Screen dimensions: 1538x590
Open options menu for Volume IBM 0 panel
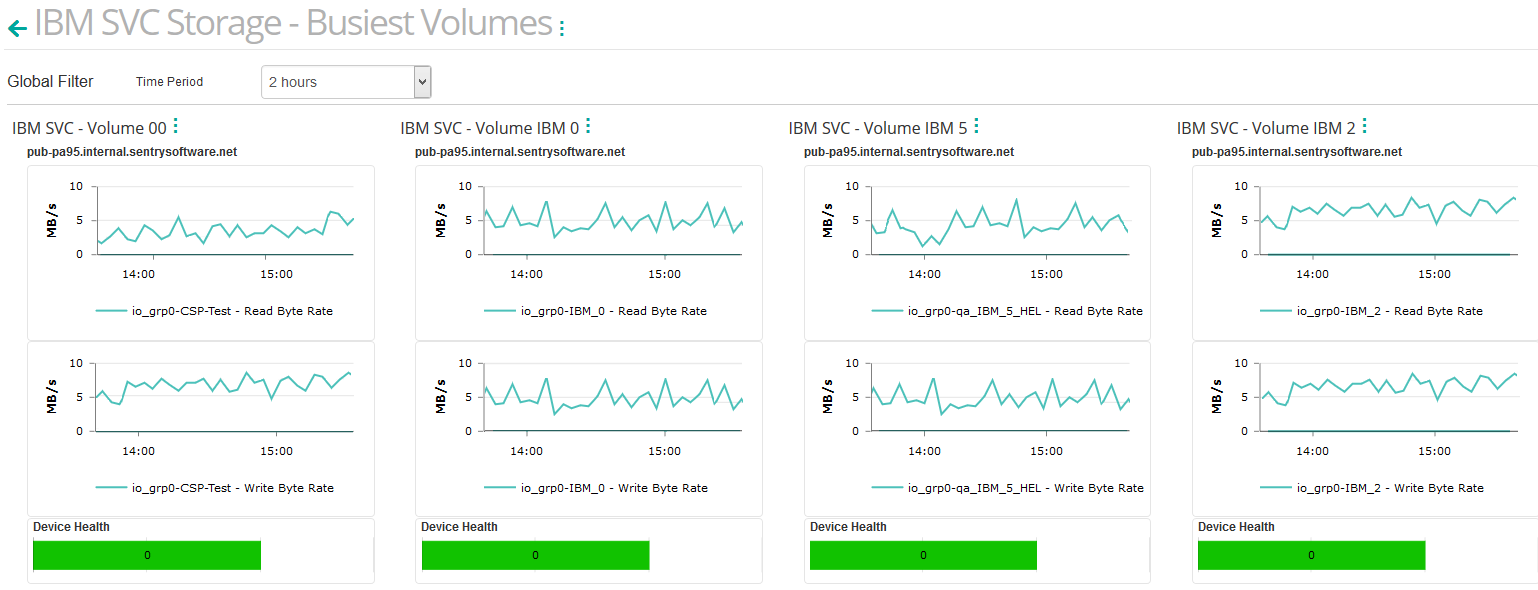588,126
